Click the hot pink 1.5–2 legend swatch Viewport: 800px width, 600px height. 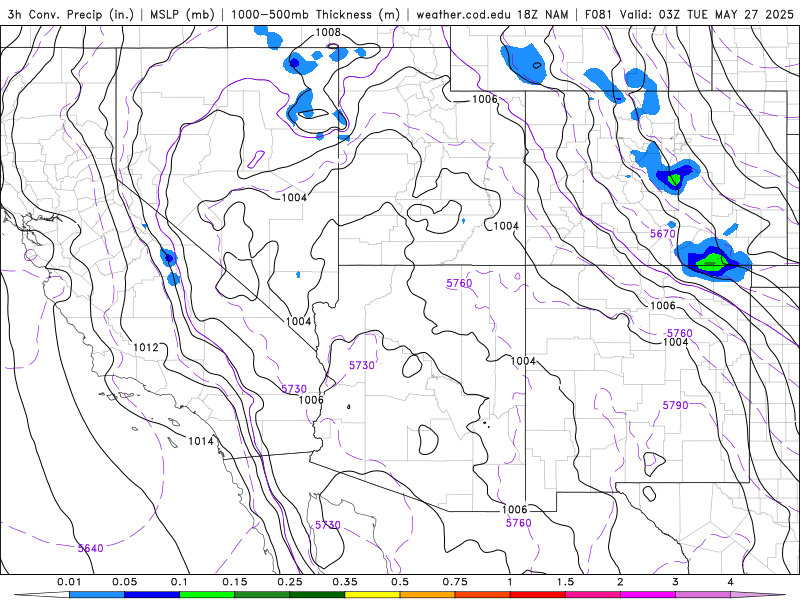pyautogui.click(x=593, y=595)
